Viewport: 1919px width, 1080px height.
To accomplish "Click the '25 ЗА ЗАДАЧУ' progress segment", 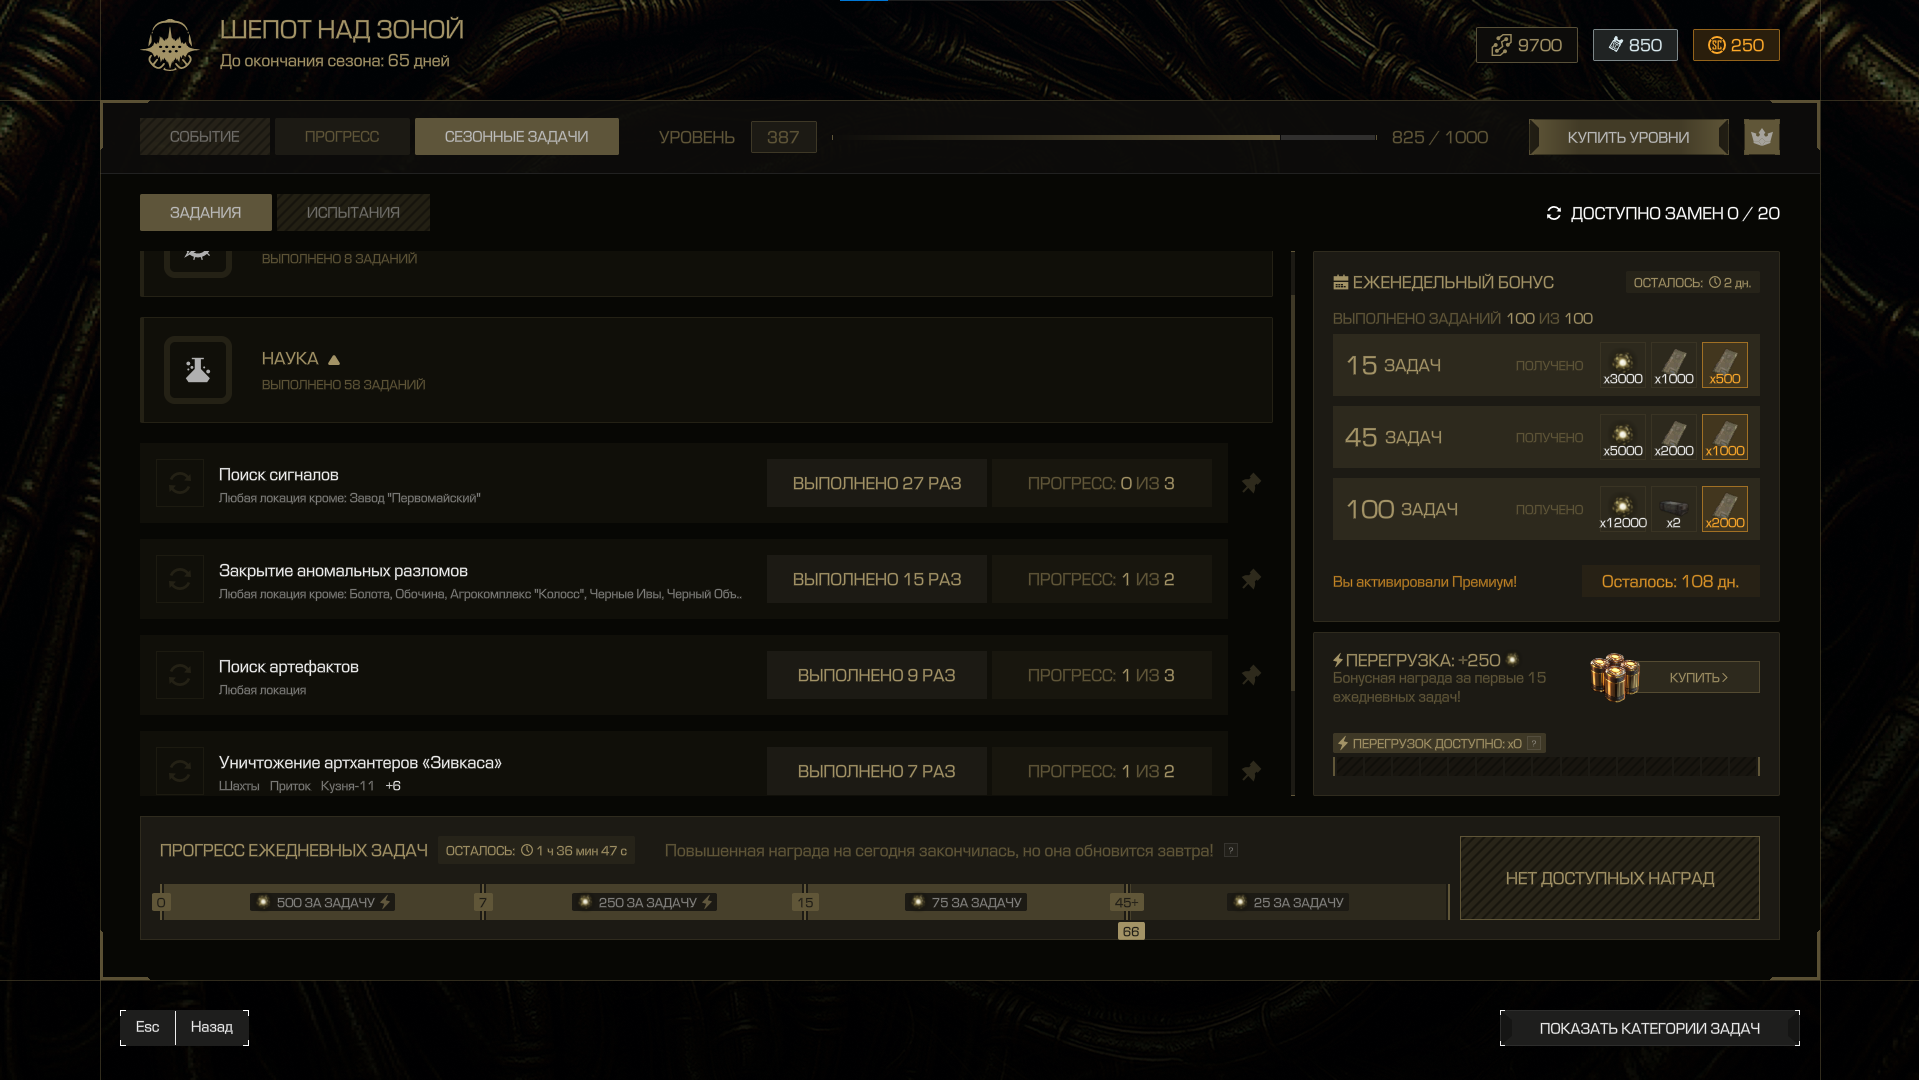I will click(1288, 902).
